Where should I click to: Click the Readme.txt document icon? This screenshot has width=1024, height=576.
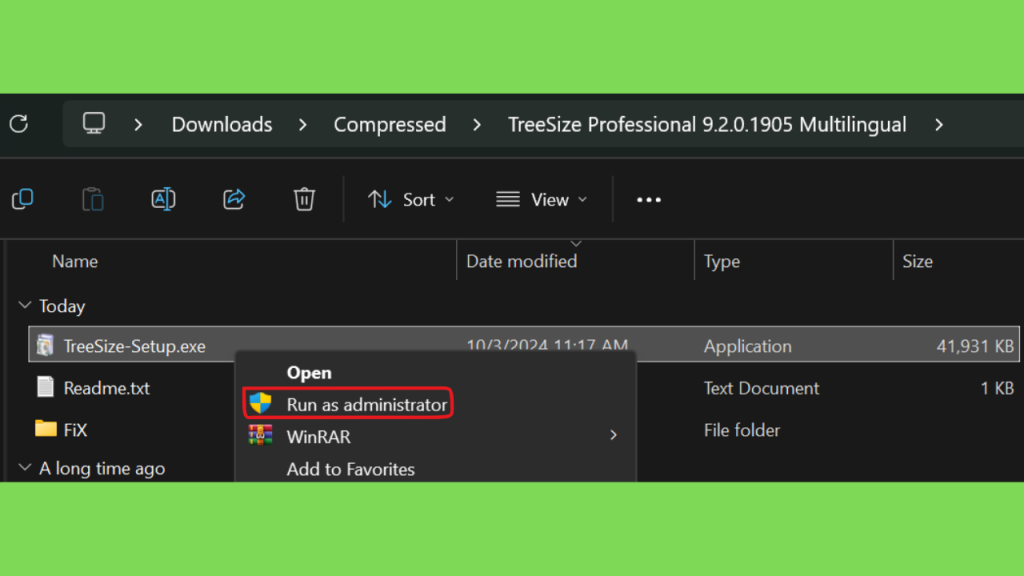(x=45, y=387)
